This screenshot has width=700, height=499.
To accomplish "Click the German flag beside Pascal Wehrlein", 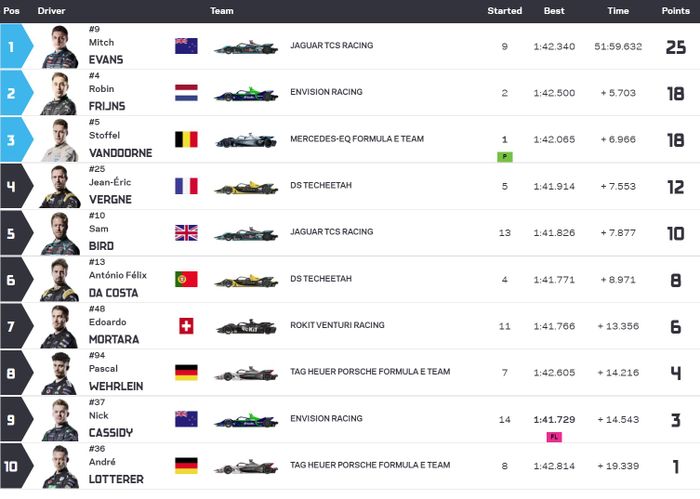I will tap(186, 373).
